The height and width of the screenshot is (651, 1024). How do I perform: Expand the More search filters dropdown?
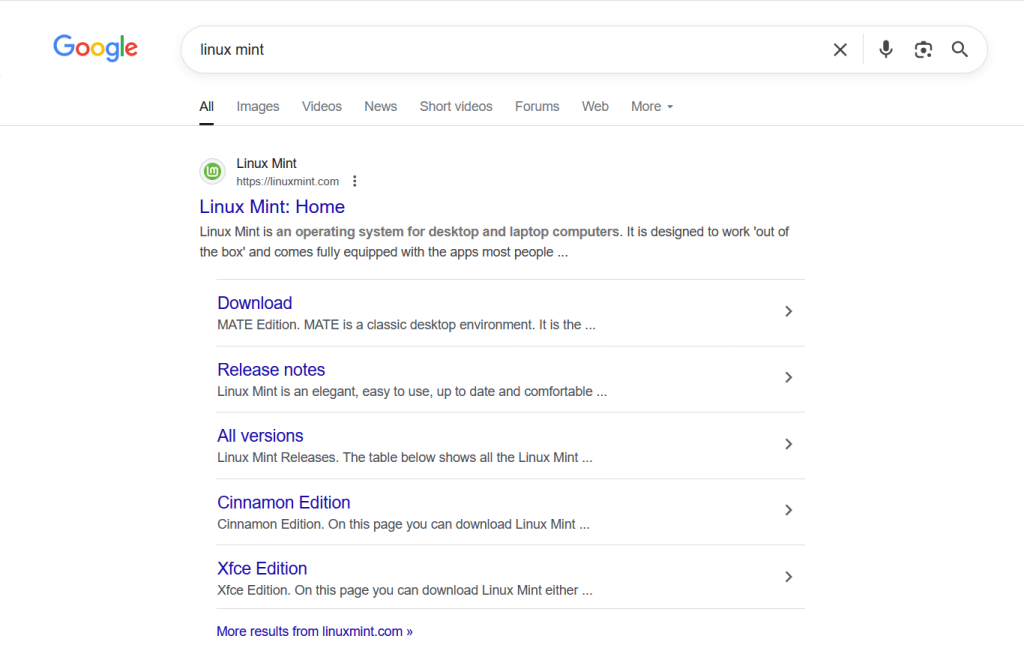652,107
